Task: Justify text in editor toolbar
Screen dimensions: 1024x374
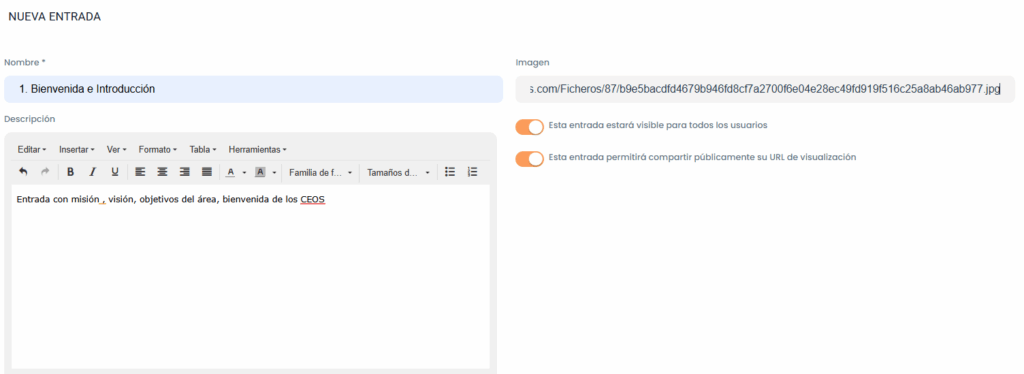Action: (207, 172)
